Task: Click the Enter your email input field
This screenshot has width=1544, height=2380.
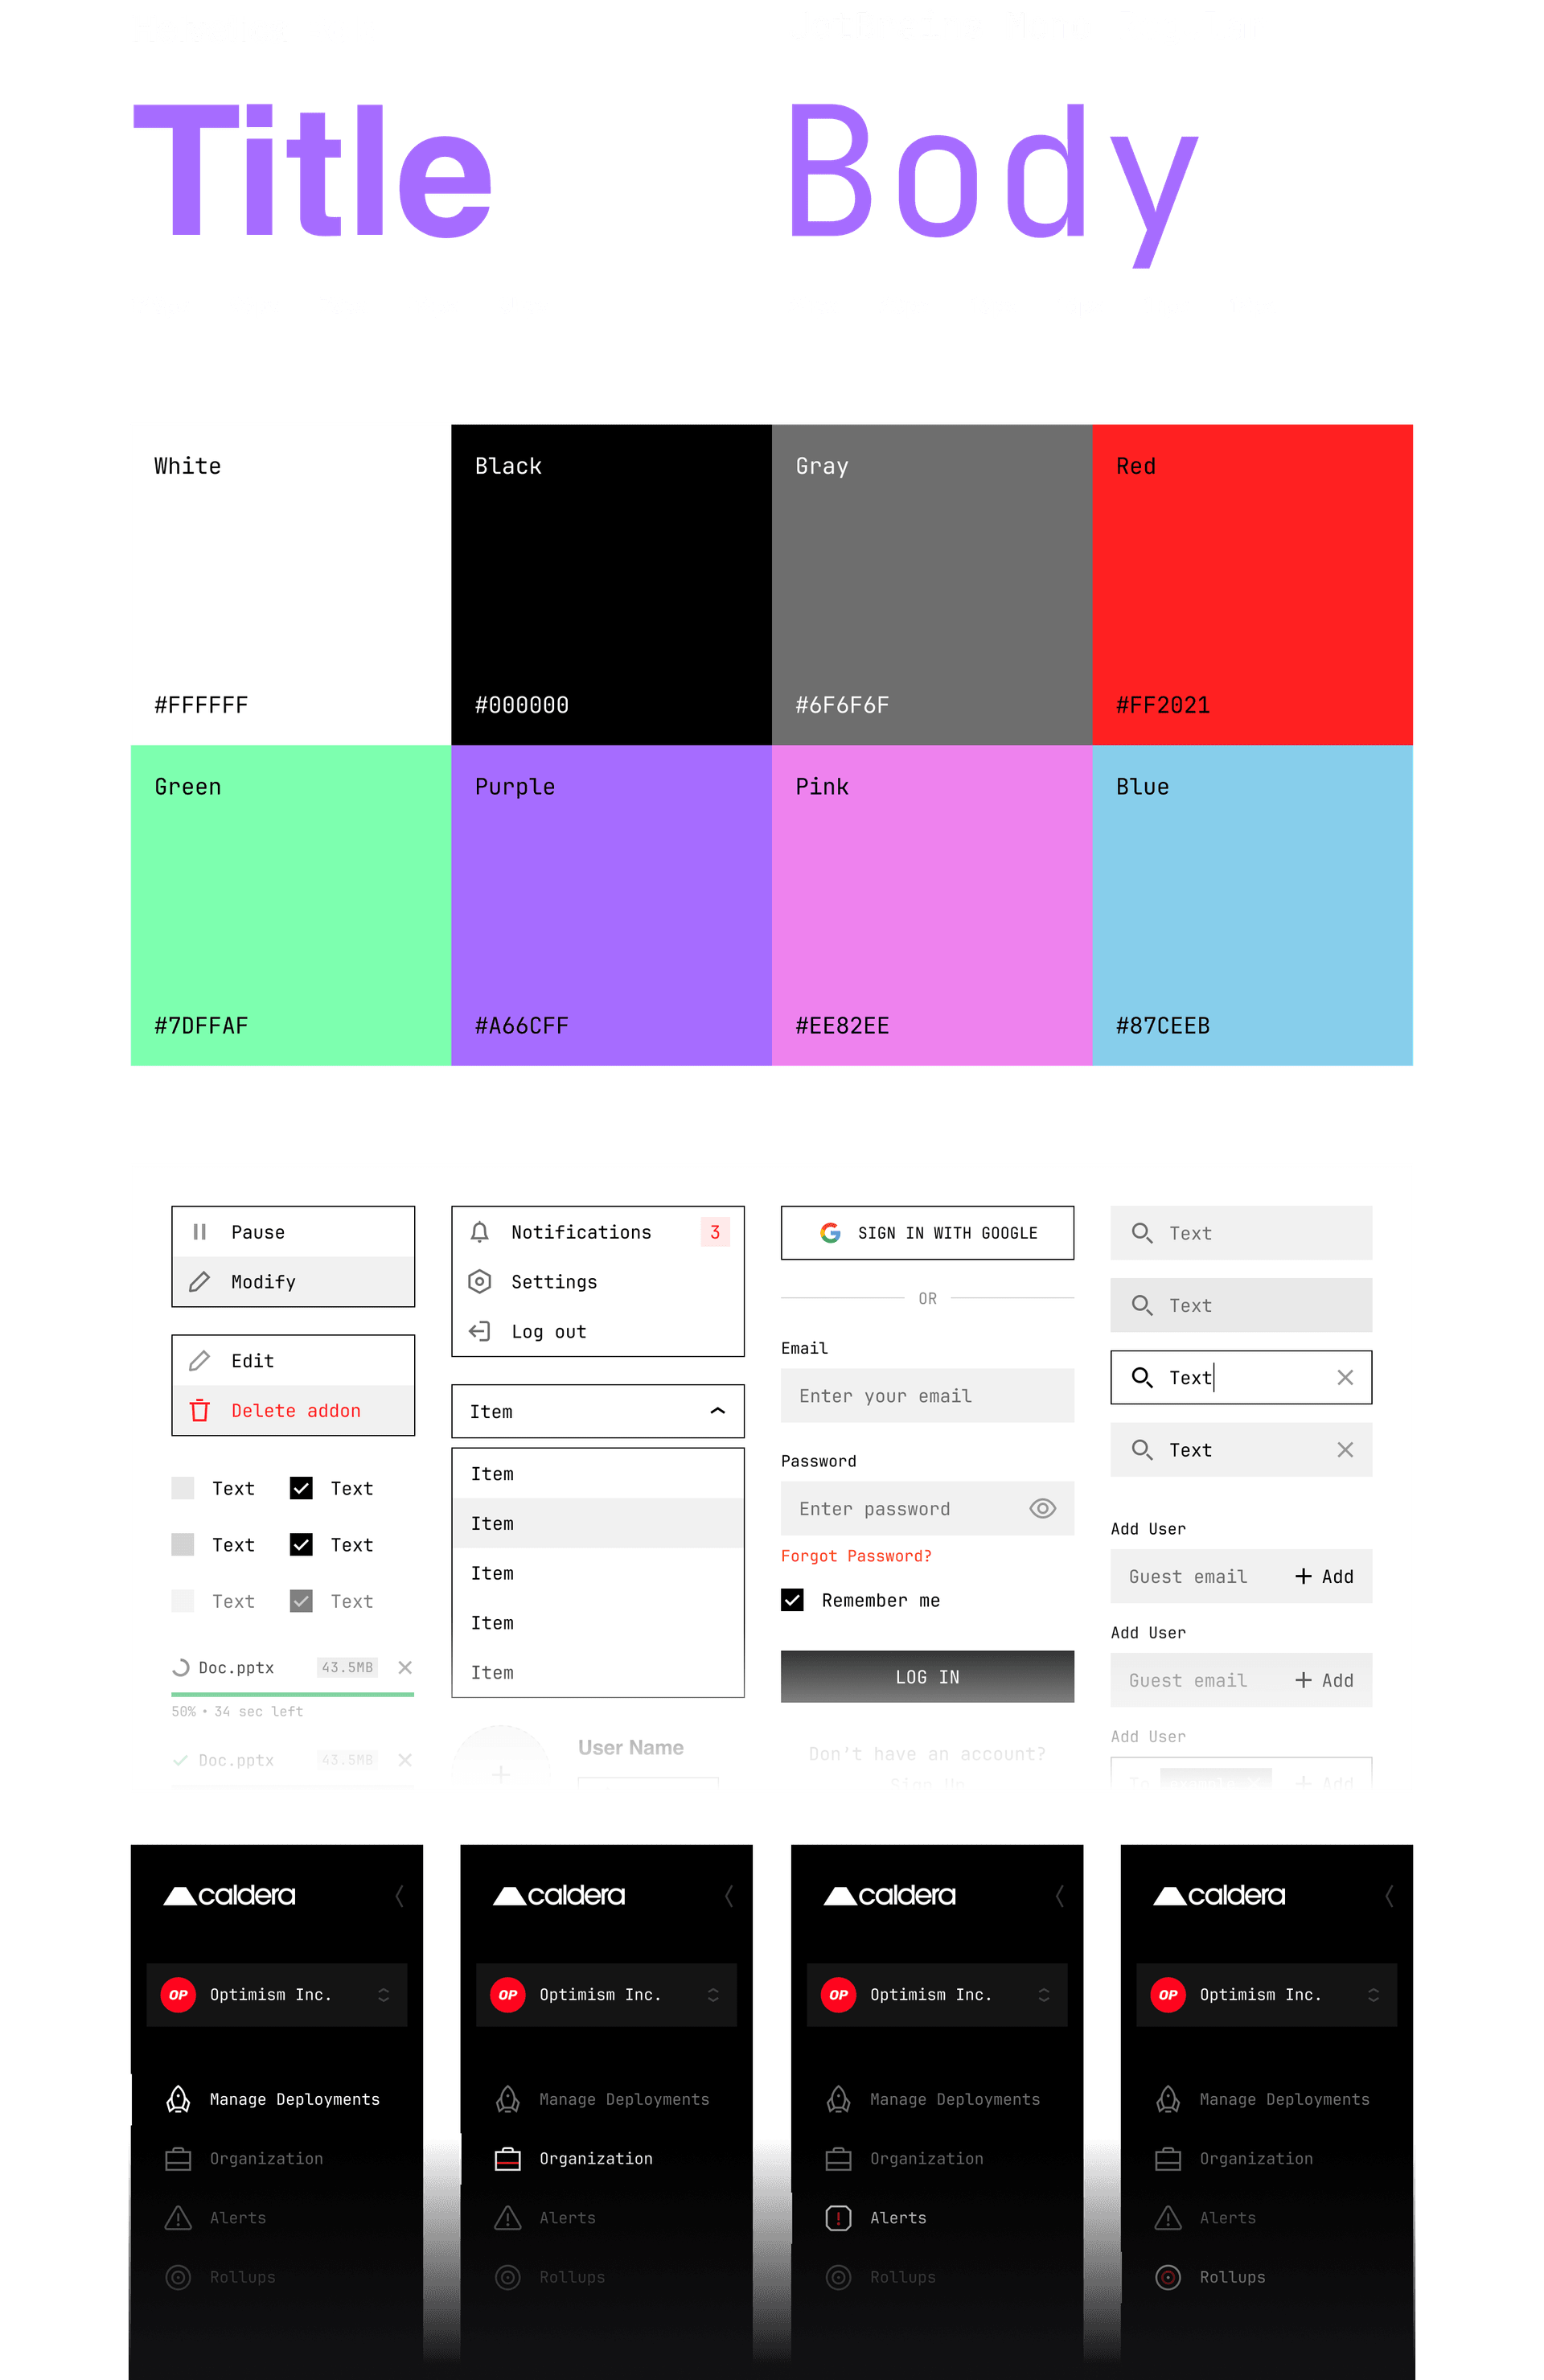Action: pyautogui.click(x=926, y=1395)
